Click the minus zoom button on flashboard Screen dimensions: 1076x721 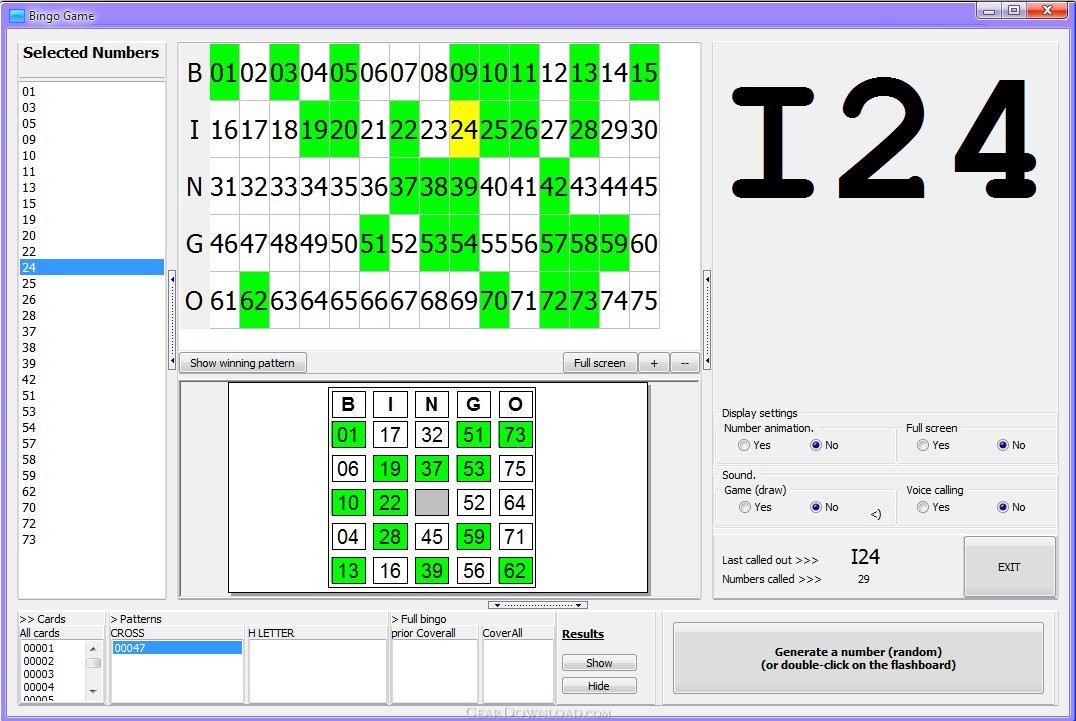point(684,363)
